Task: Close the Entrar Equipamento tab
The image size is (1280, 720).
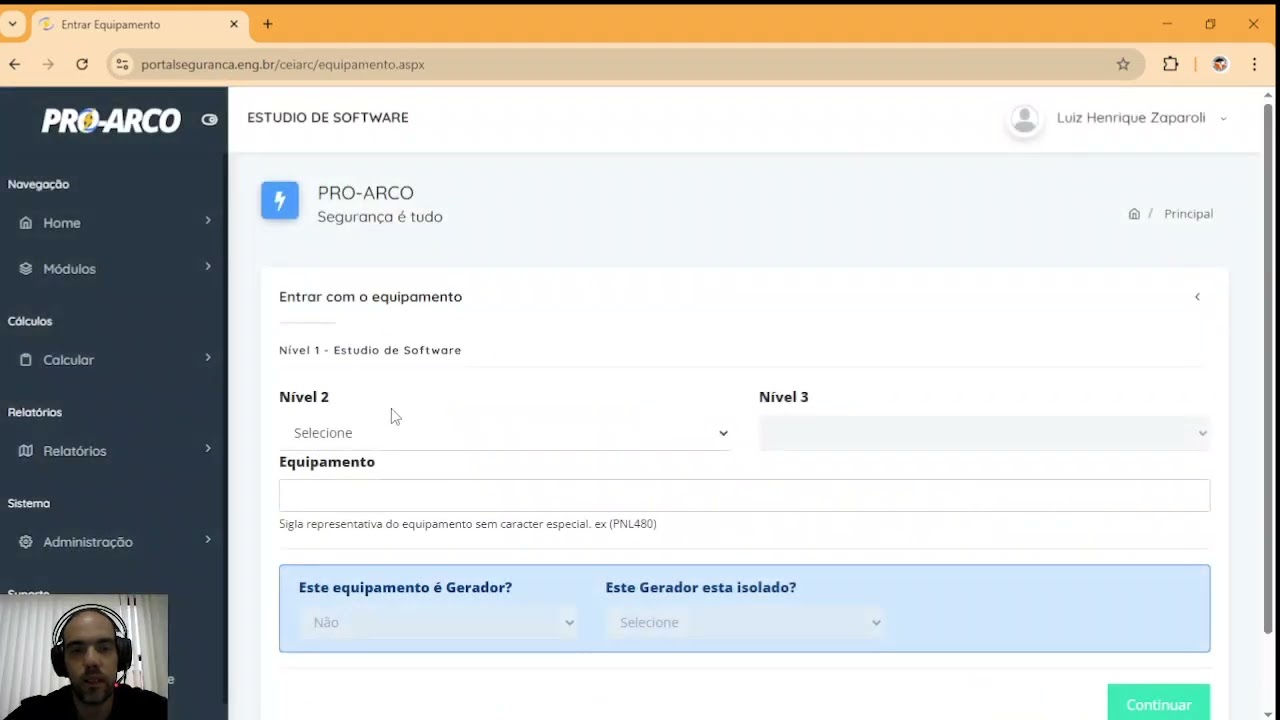Action: [234, 24]
